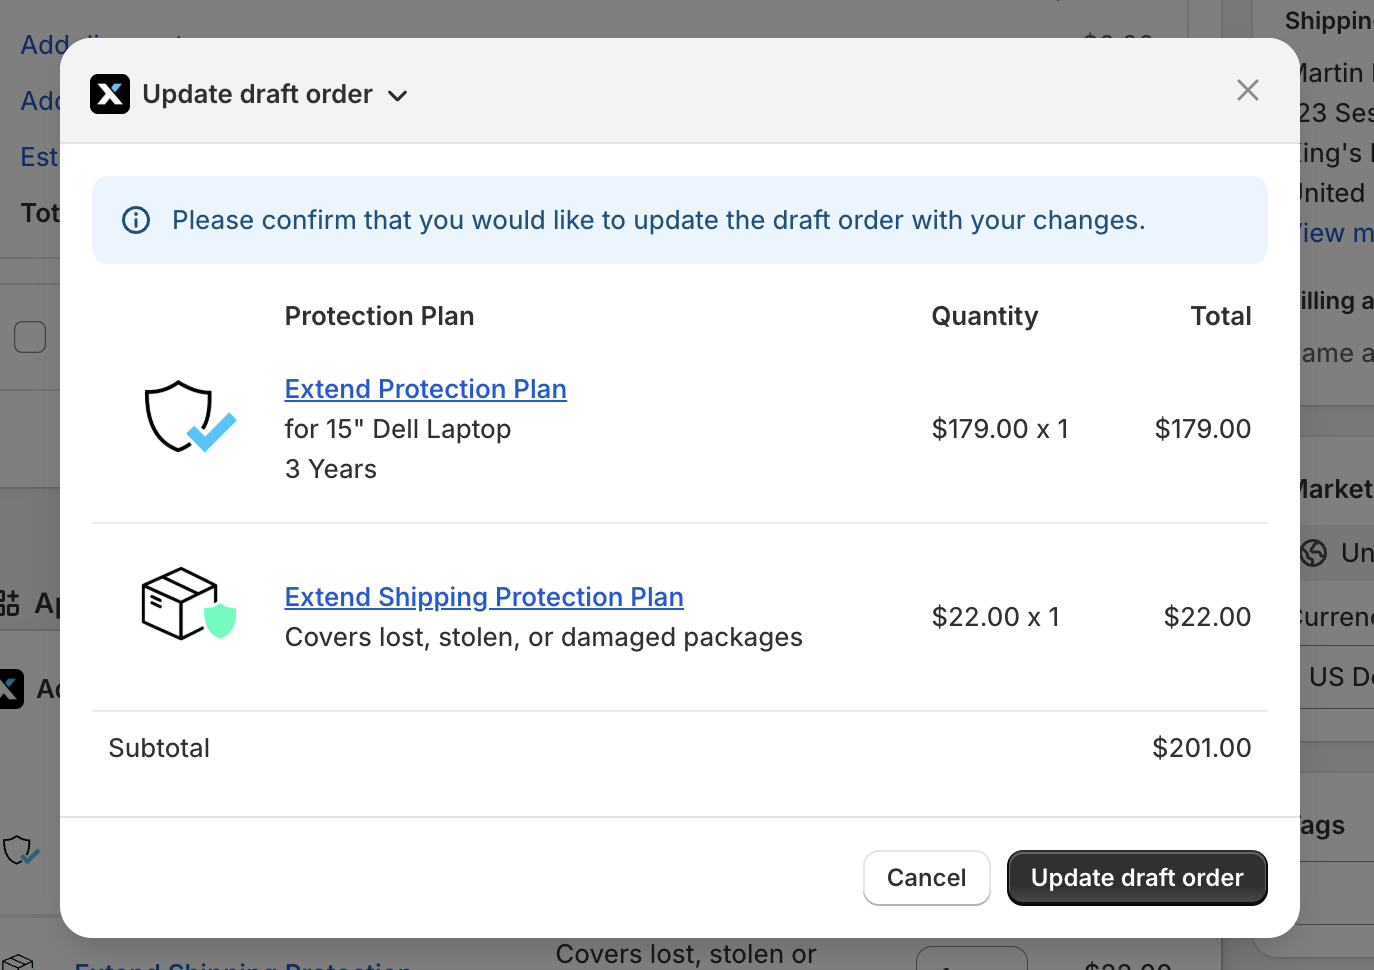This screenshot has width=1374, height=970.
Task: Click the $179.00 x 1 quantity cell
Action: 1000,429
